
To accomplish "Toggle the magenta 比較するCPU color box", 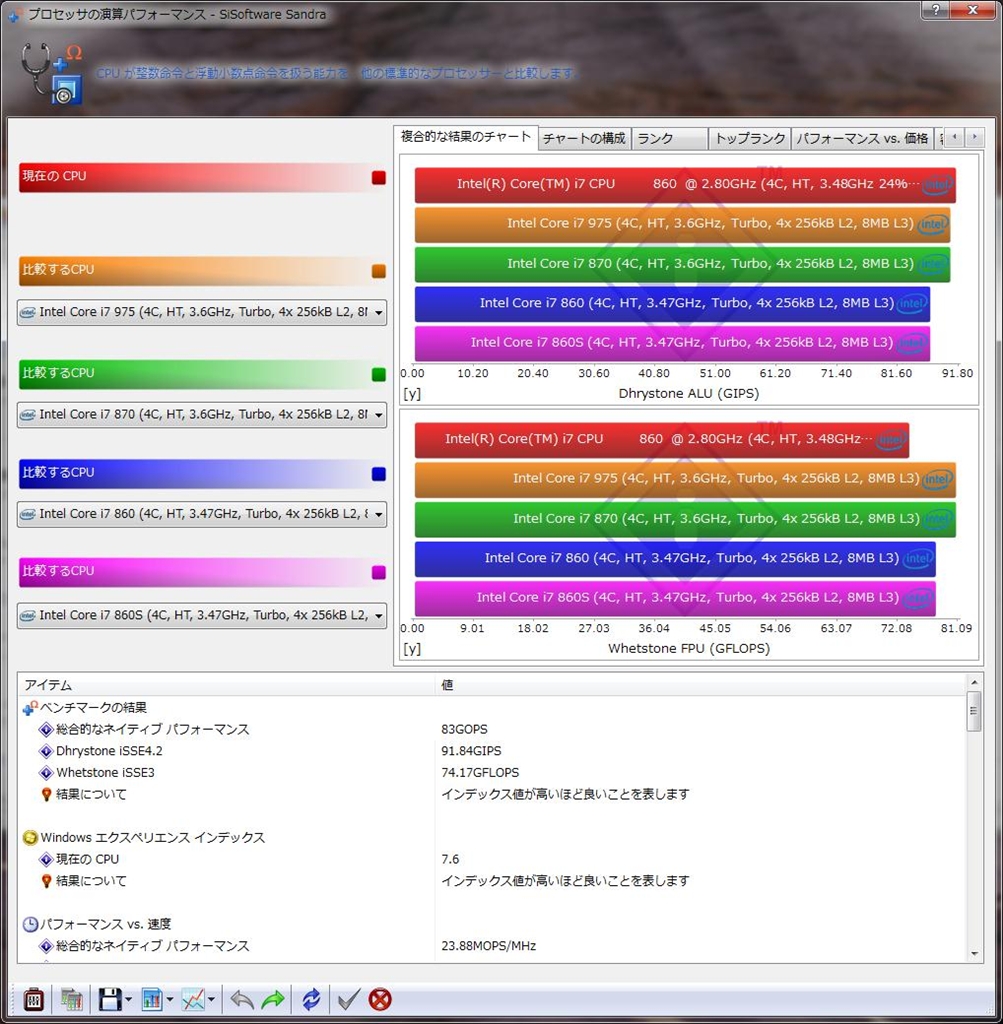I will (379, 573).
